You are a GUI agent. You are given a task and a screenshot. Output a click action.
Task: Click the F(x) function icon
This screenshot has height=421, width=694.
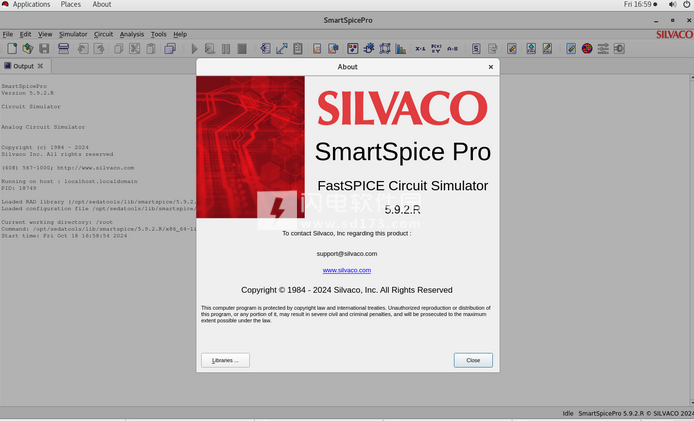[436, 49]
